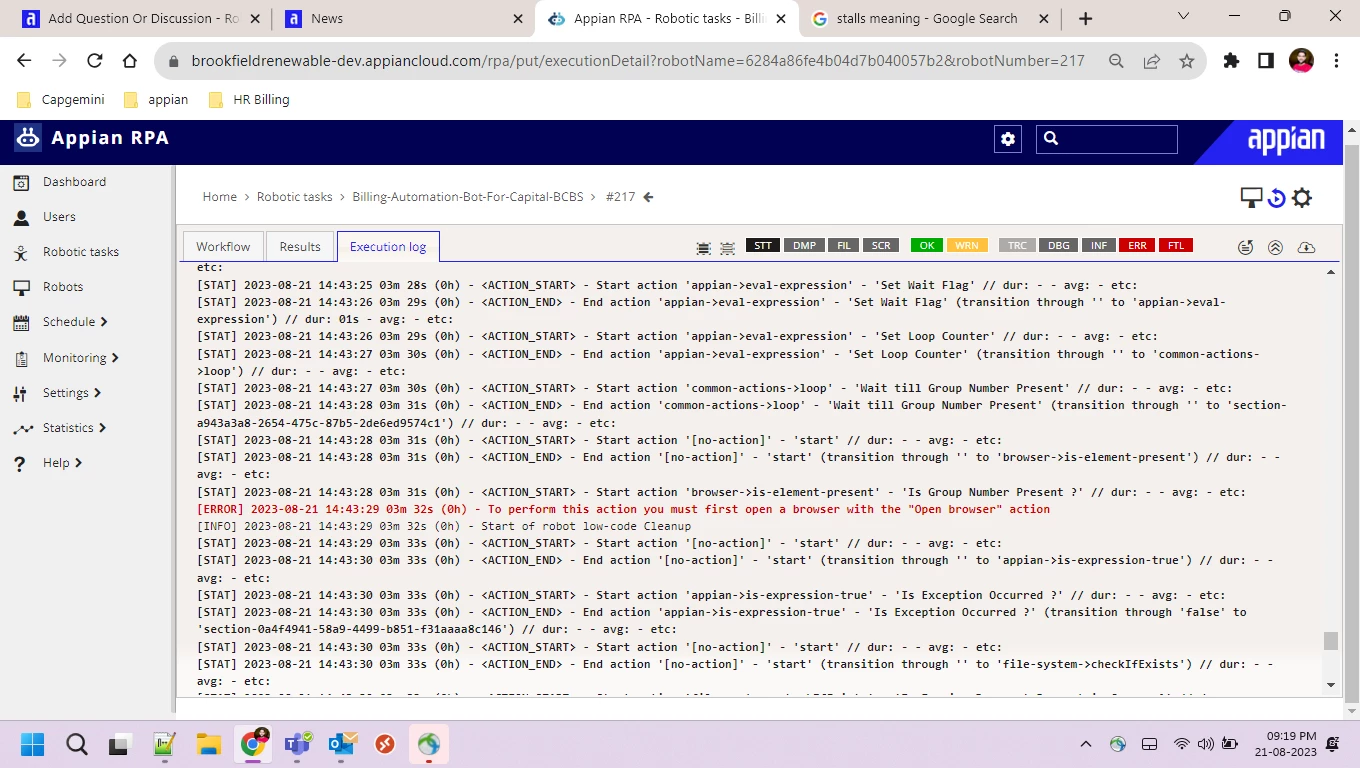Click the magnifier icon in the header search
1360x768 pixels.
pyautogui.click(x=1051, y=139)
